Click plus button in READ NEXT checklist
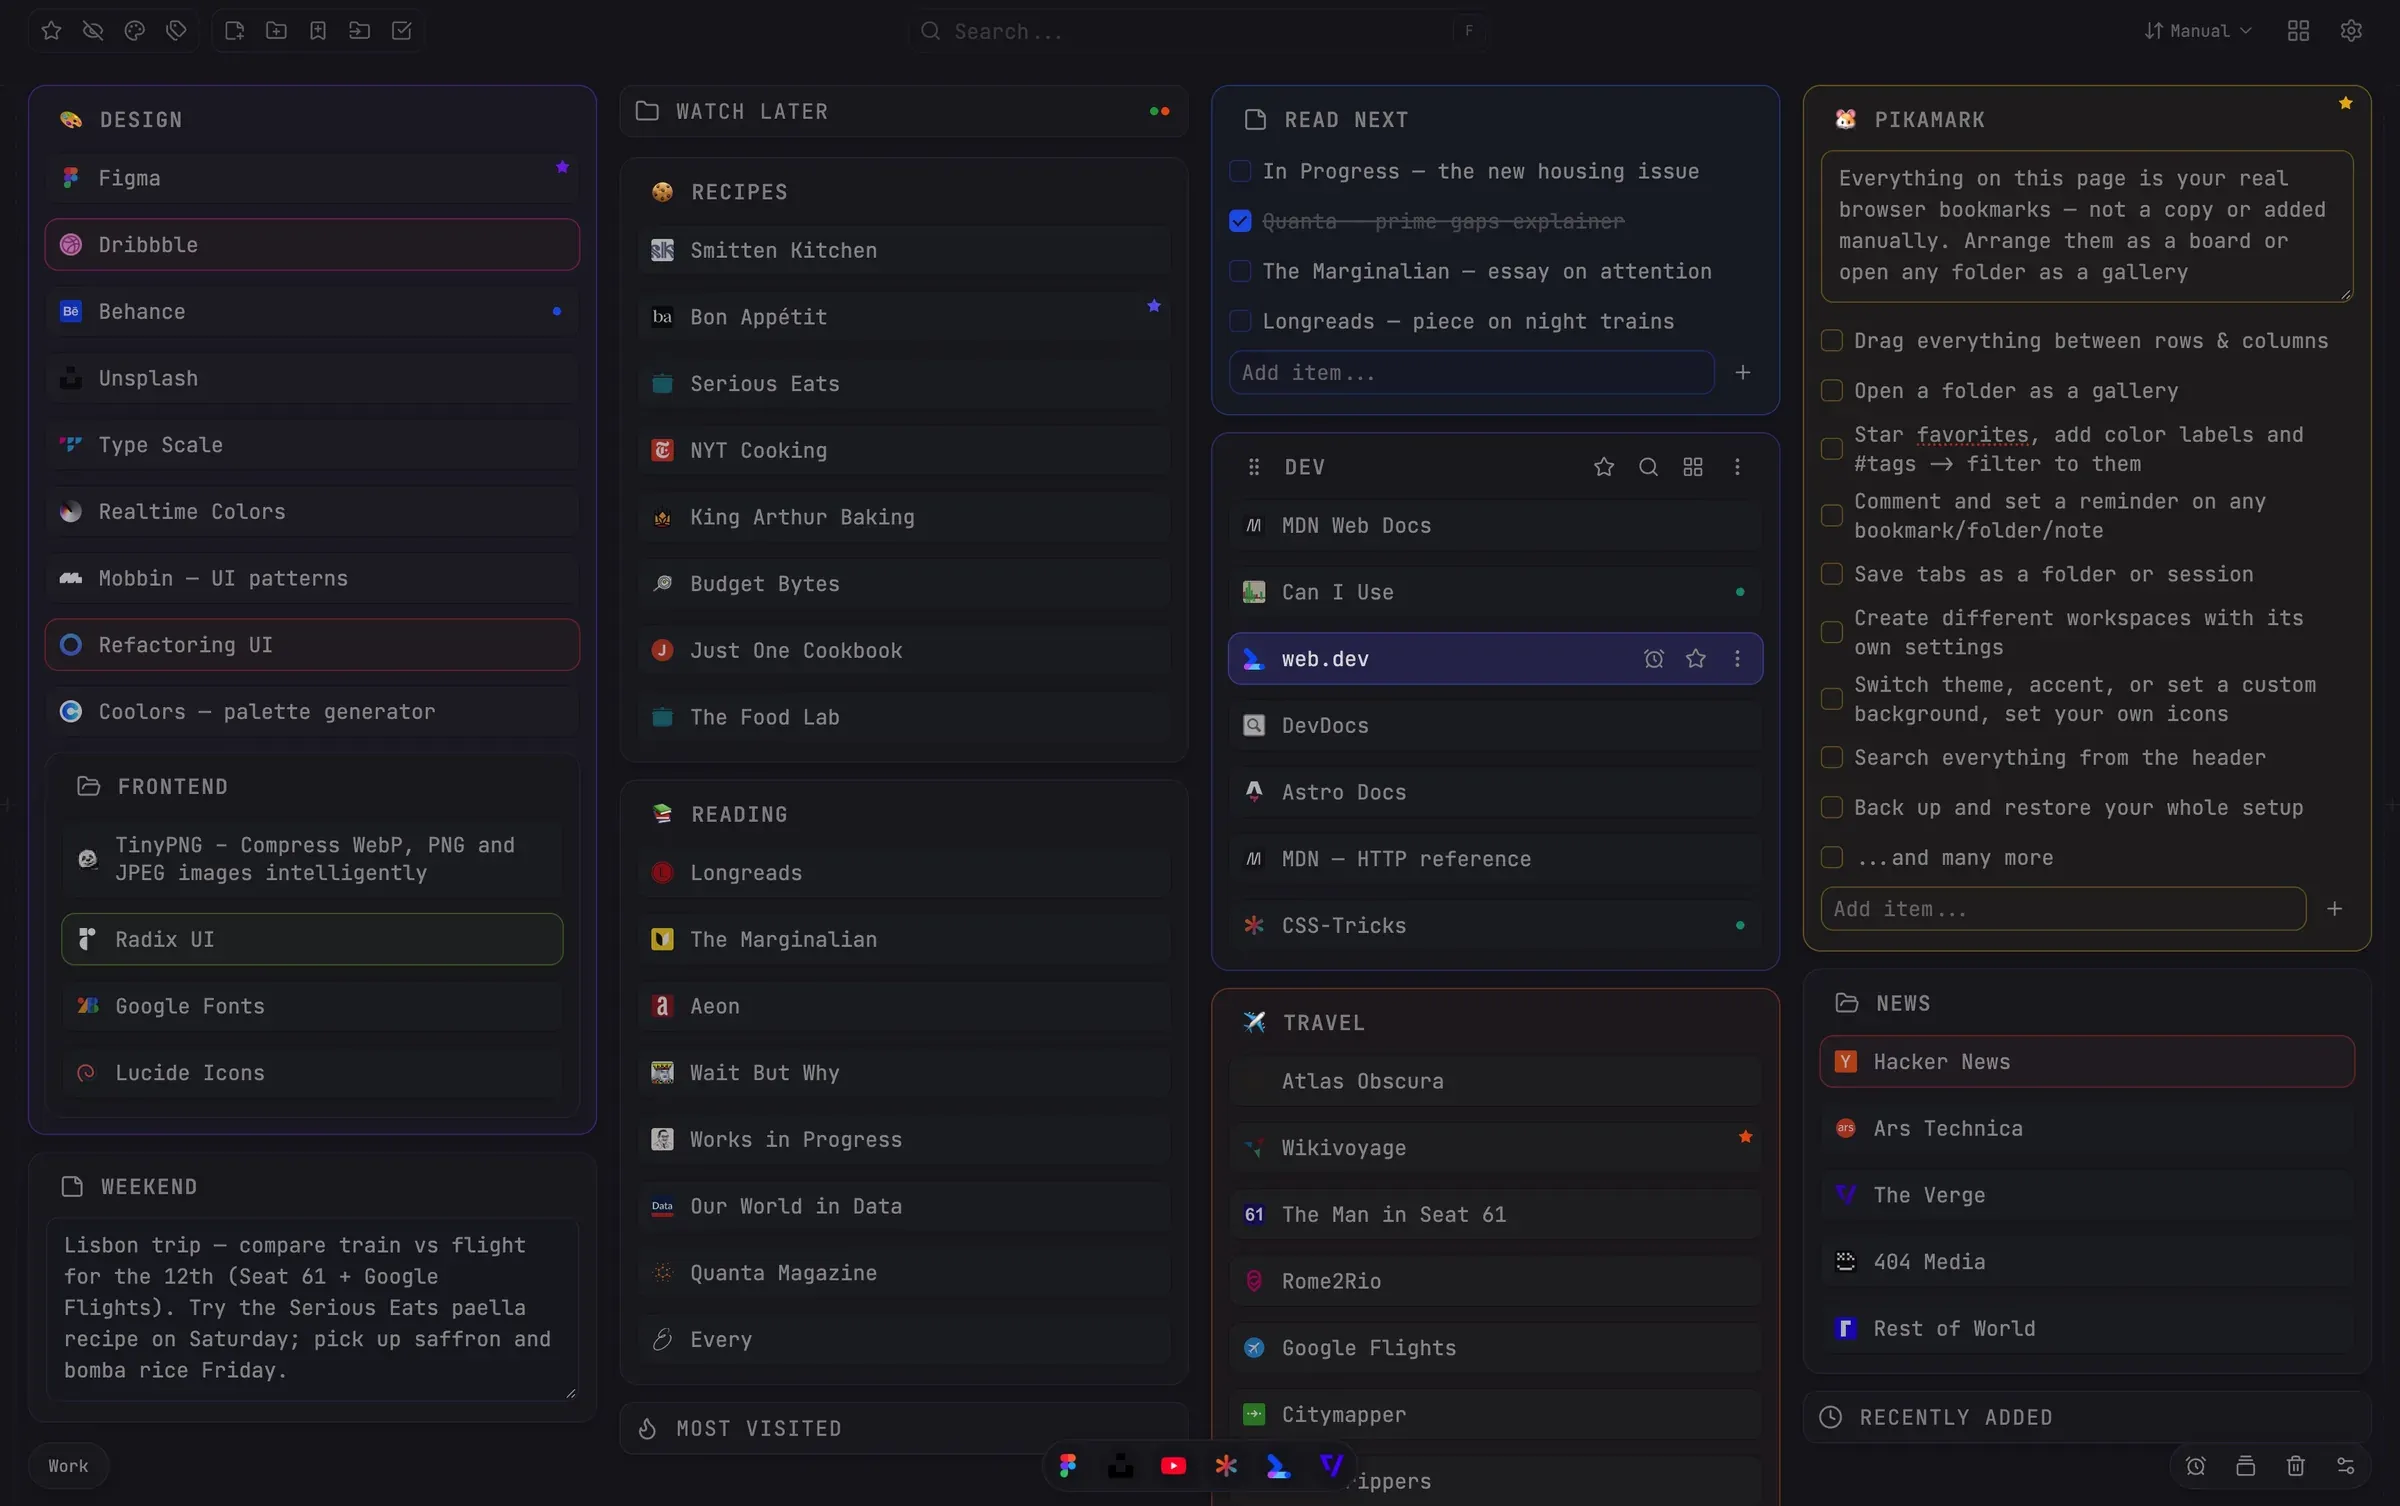The height and width of the screenshot is (1506, 2400). (x=1743, y=373)
